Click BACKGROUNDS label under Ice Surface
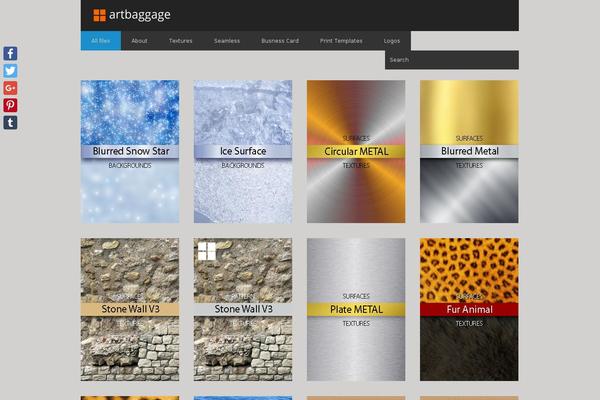Viewport: 600px width, 400px height. [243, 165]
